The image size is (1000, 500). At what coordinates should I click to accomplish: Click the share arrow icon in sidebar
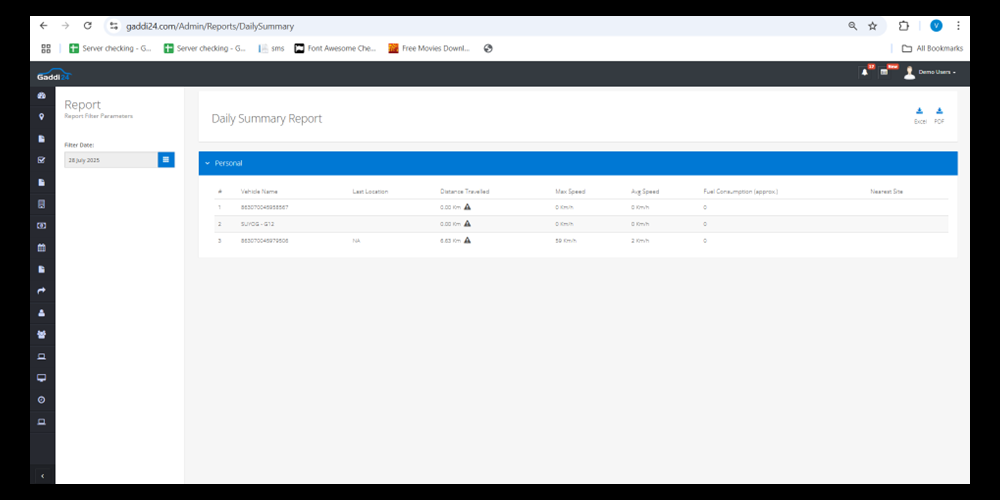pos(42,291)
